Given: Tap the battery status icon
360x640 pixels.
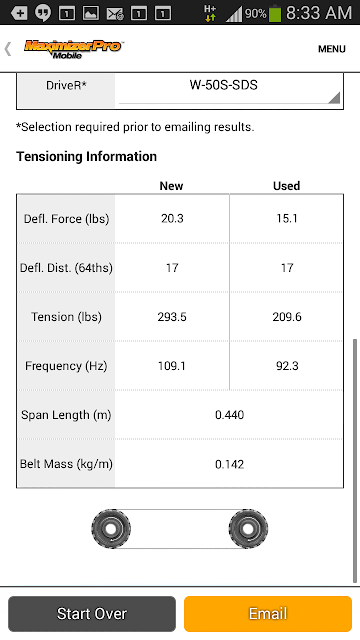Looking at the screenshot, I should (x=275, y=13).
